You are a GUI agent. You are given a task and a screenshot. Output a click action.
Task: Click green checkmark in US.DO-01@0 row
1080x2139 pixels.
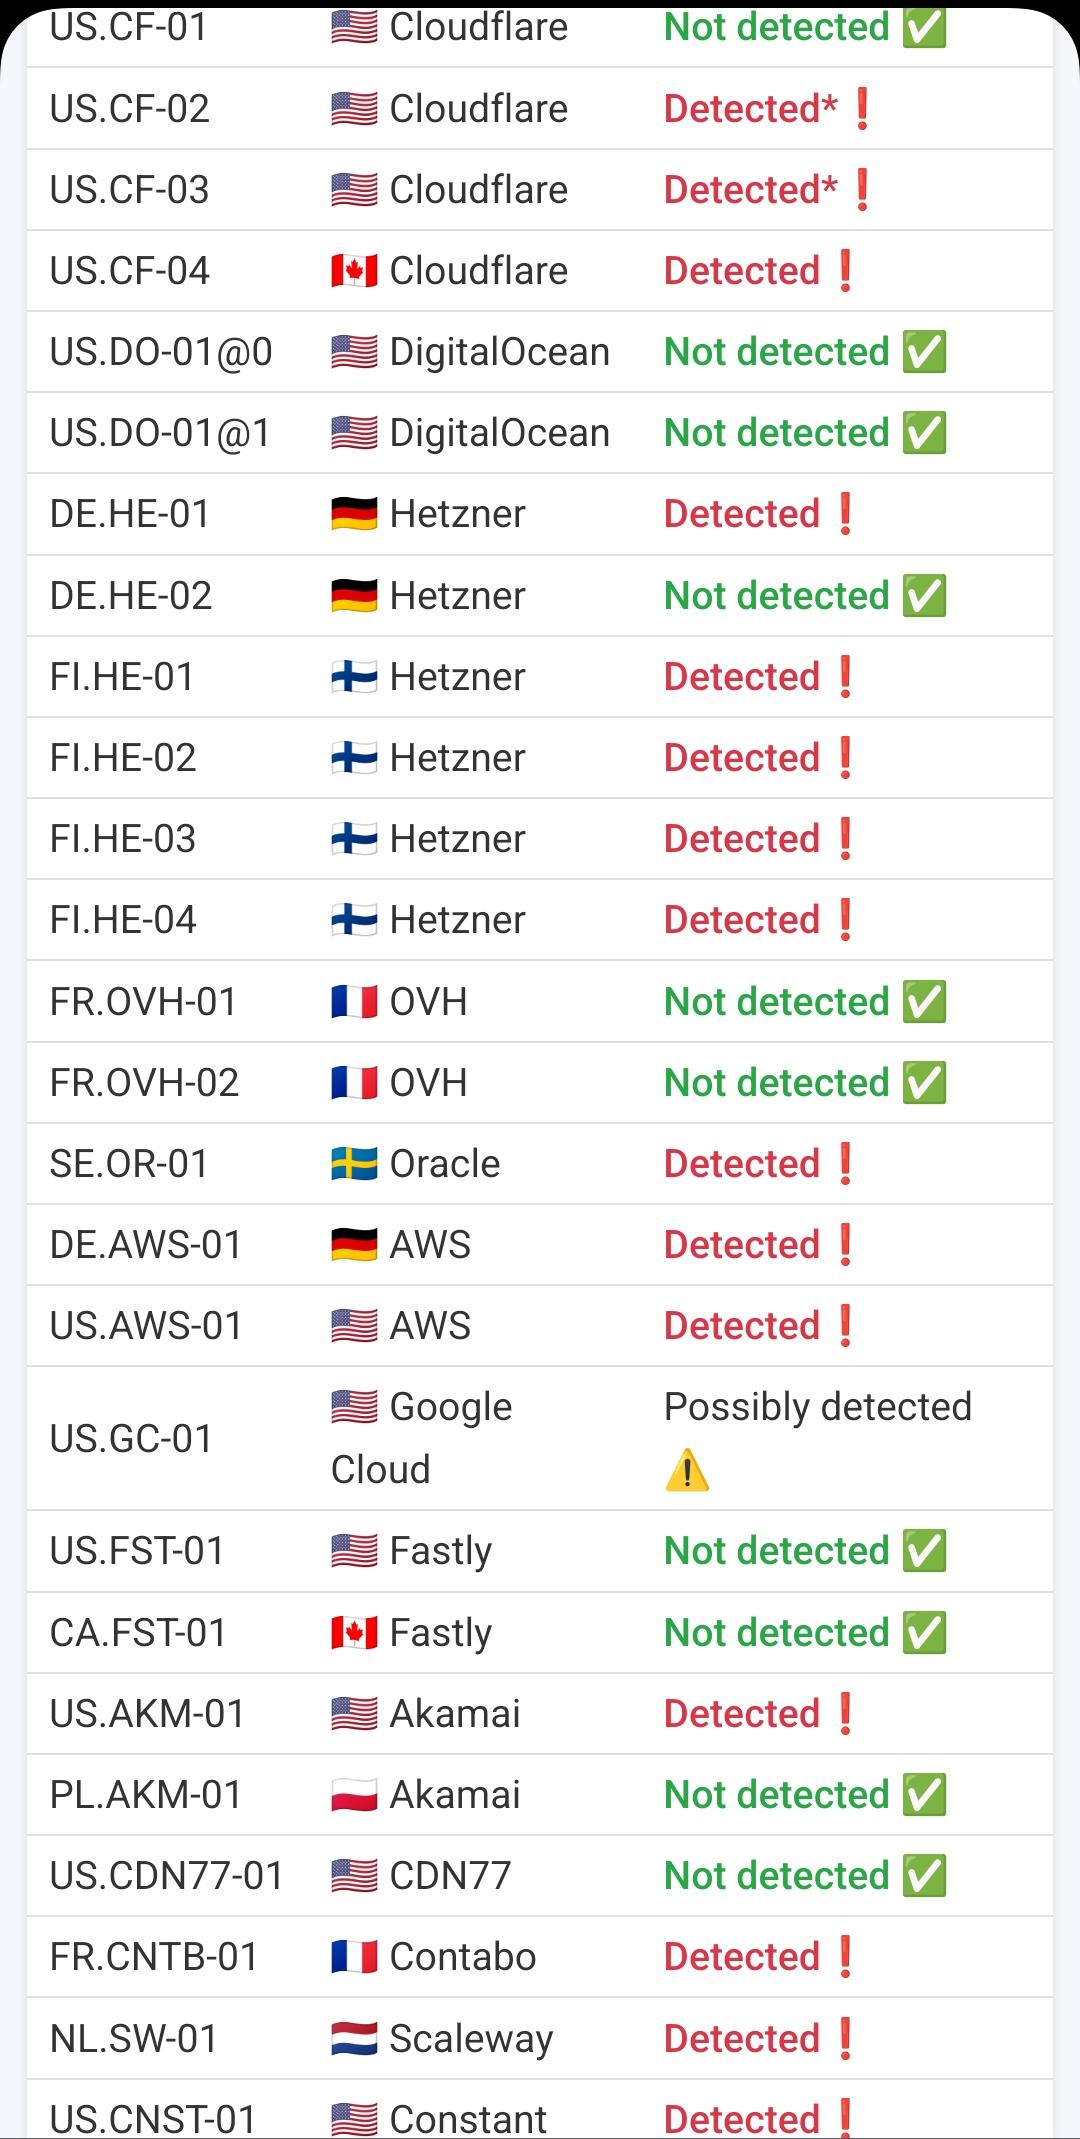click(924, 352)
